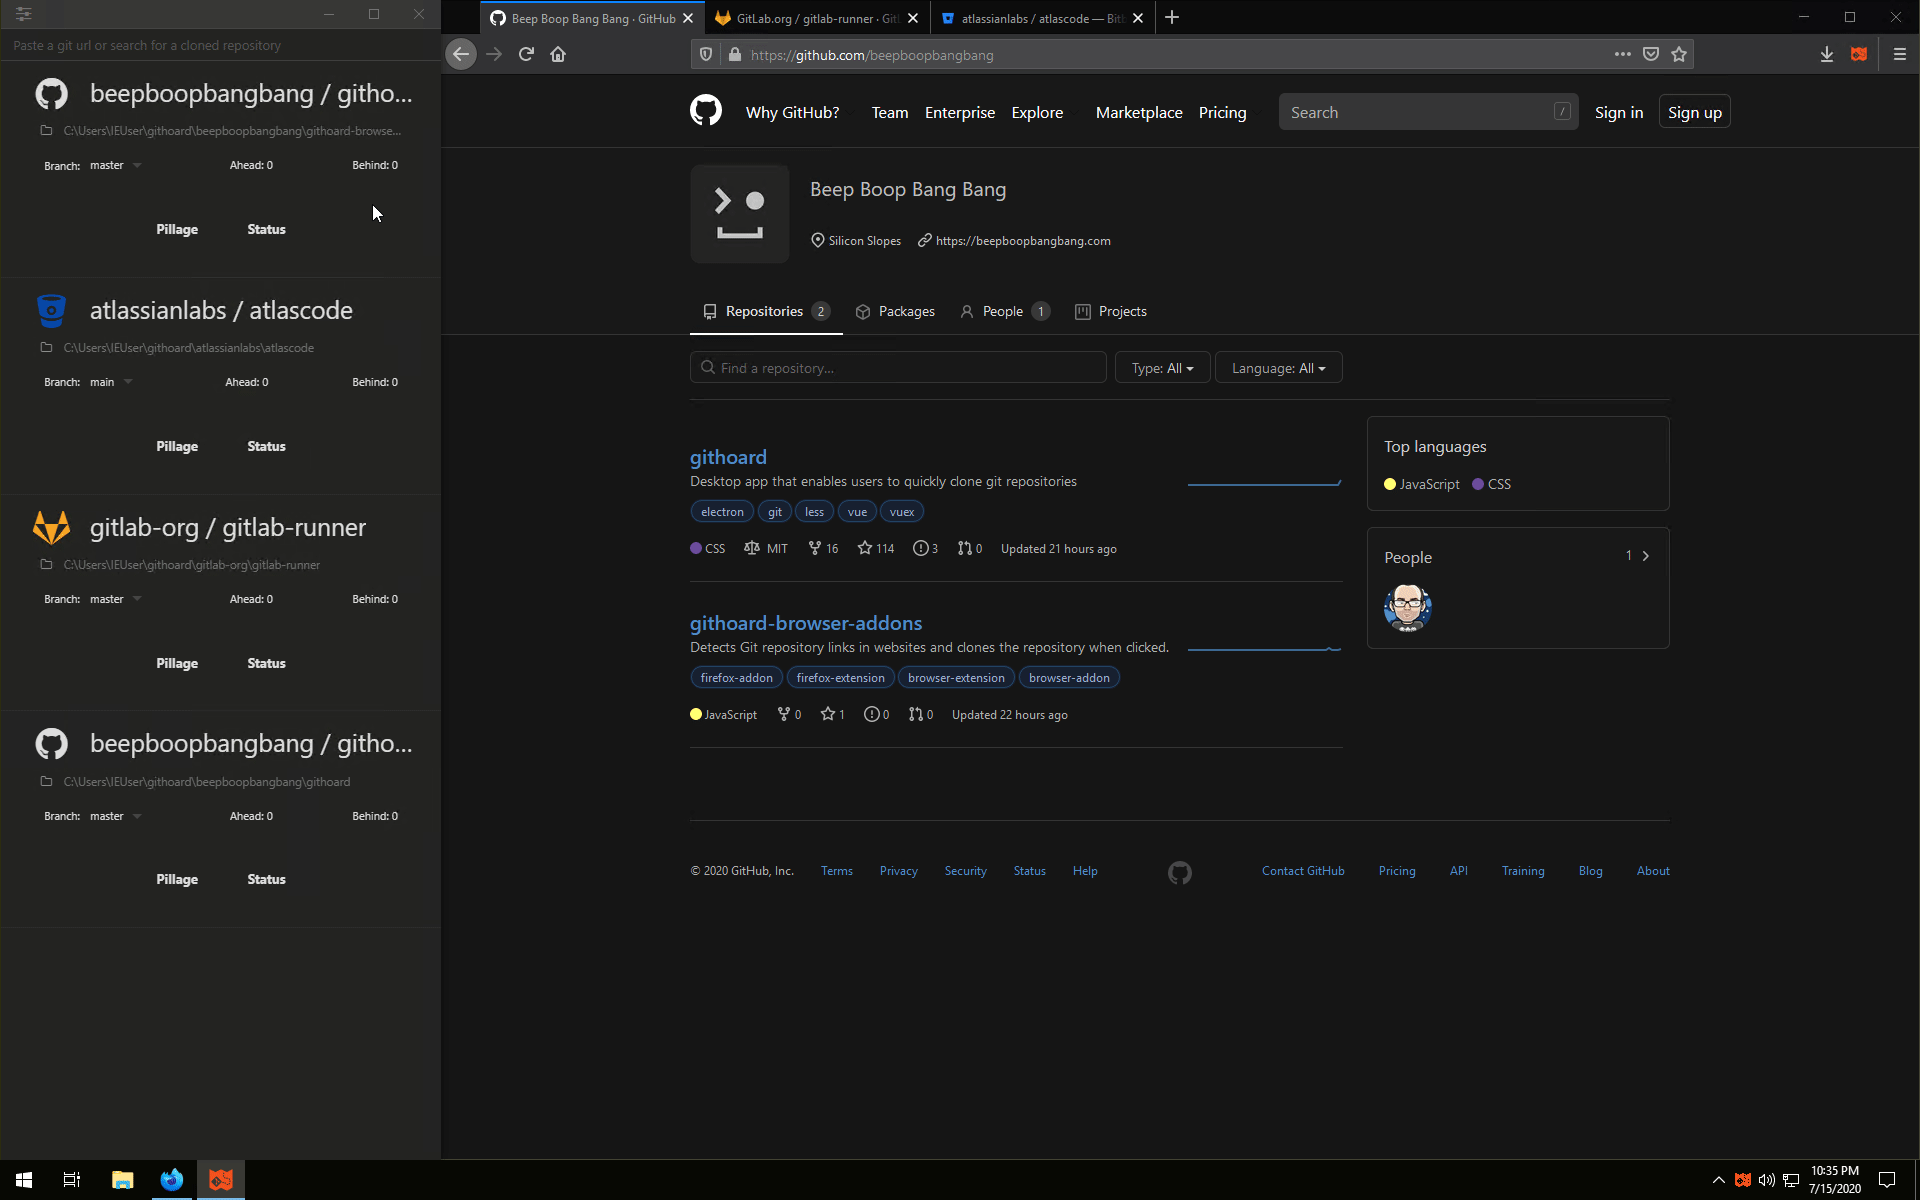
Task: Open File Explorer from the Windows taskbar
Action: point(122,1180)
